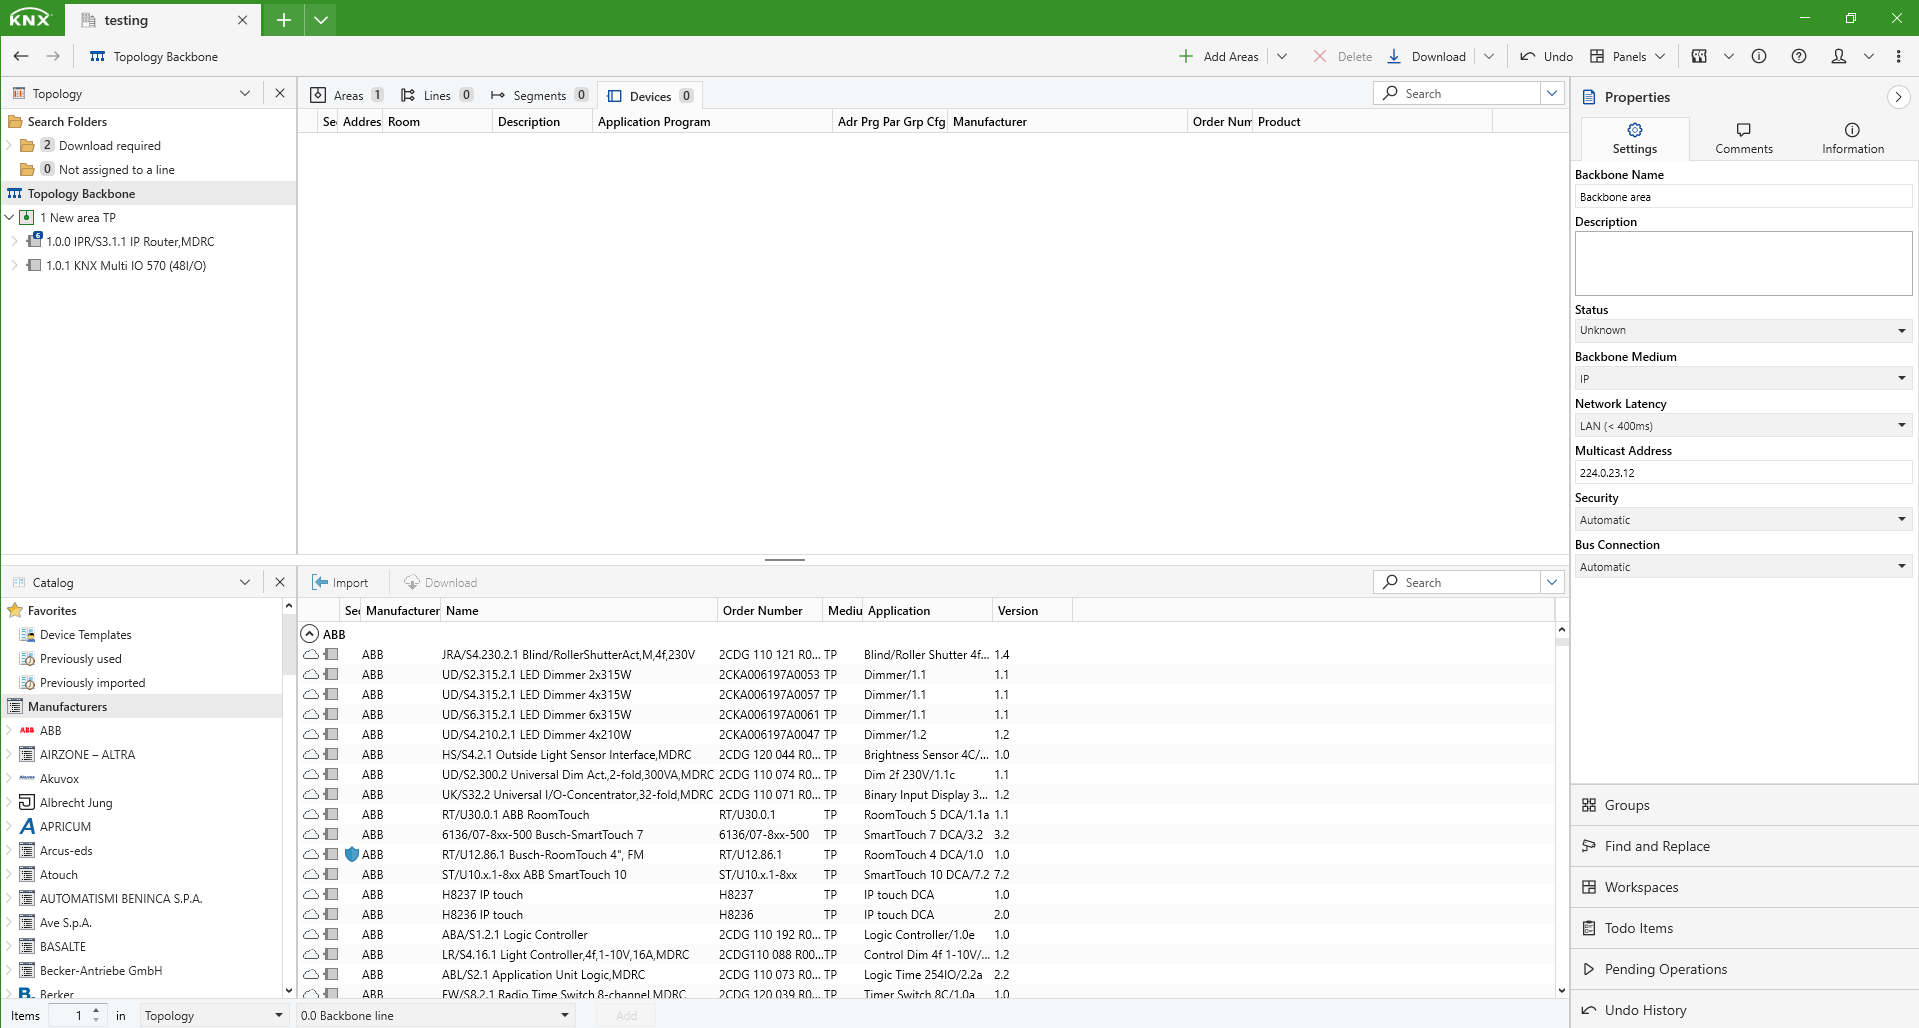Navigate back with the back arrow
1919x1028 pixels.
coord(21,57)
